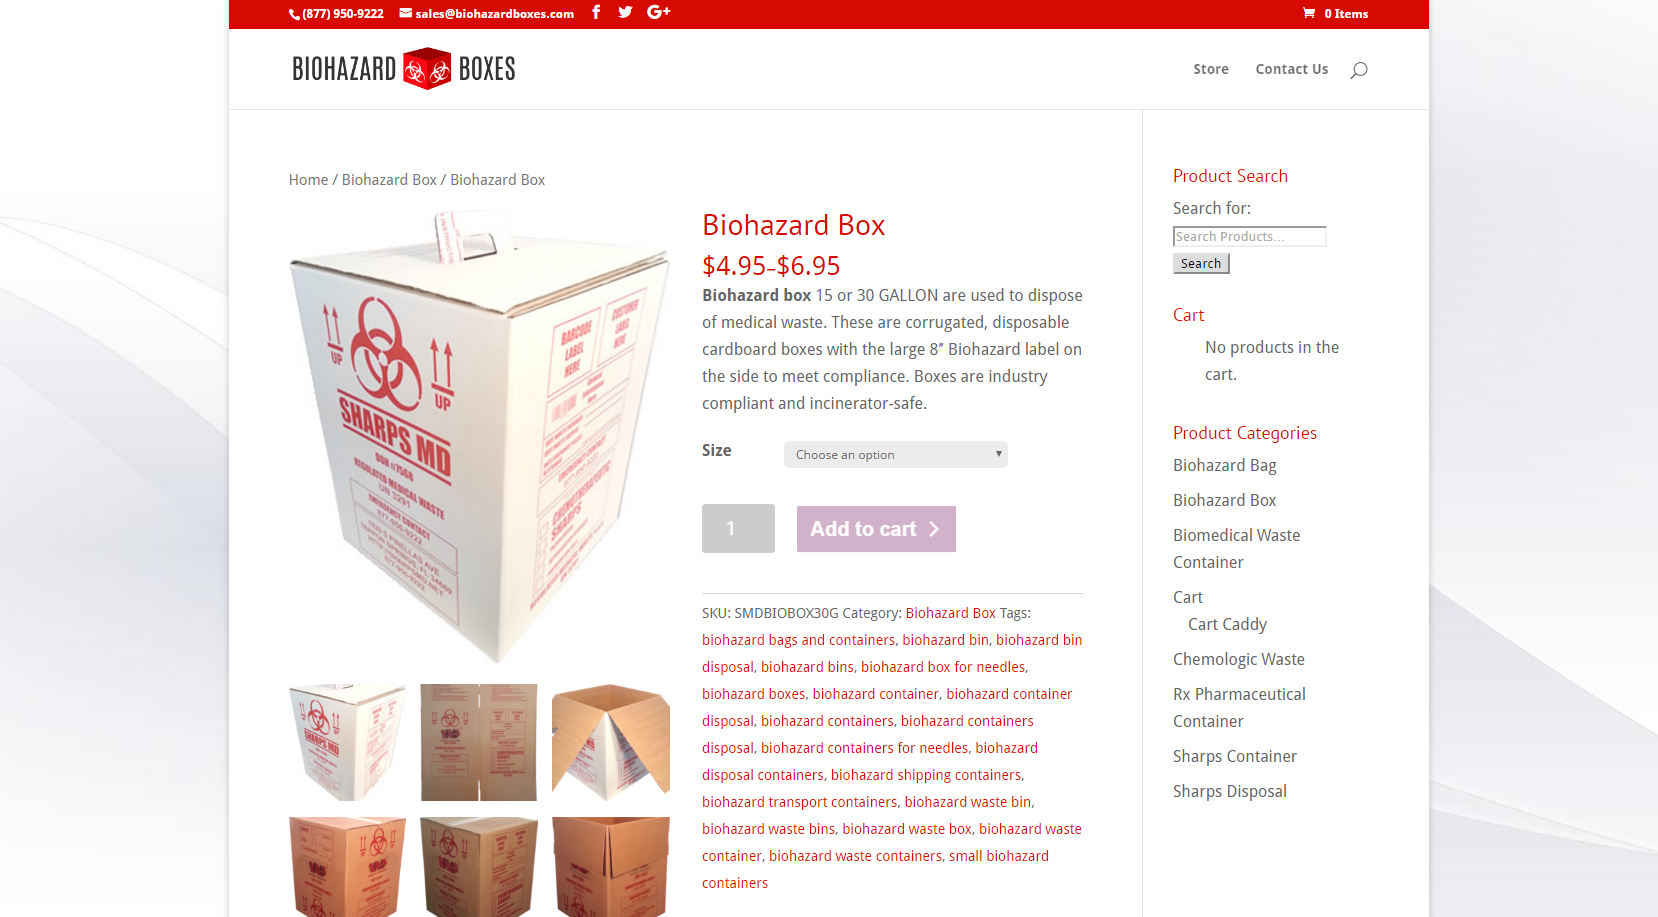Image resolution: width=1658 pixels, height=917 pixels.
Task: Open the Store menu item
Action: (x=1211, y=69)
